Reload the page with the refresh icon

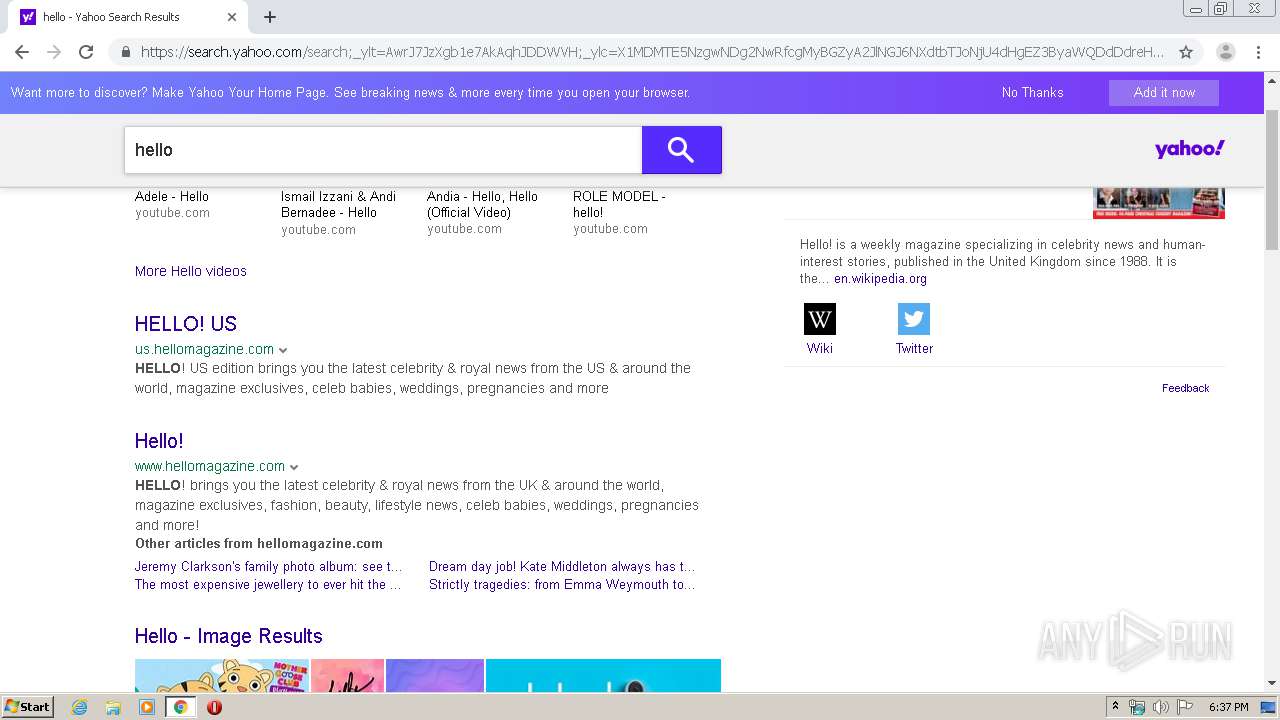pos(86,52)
